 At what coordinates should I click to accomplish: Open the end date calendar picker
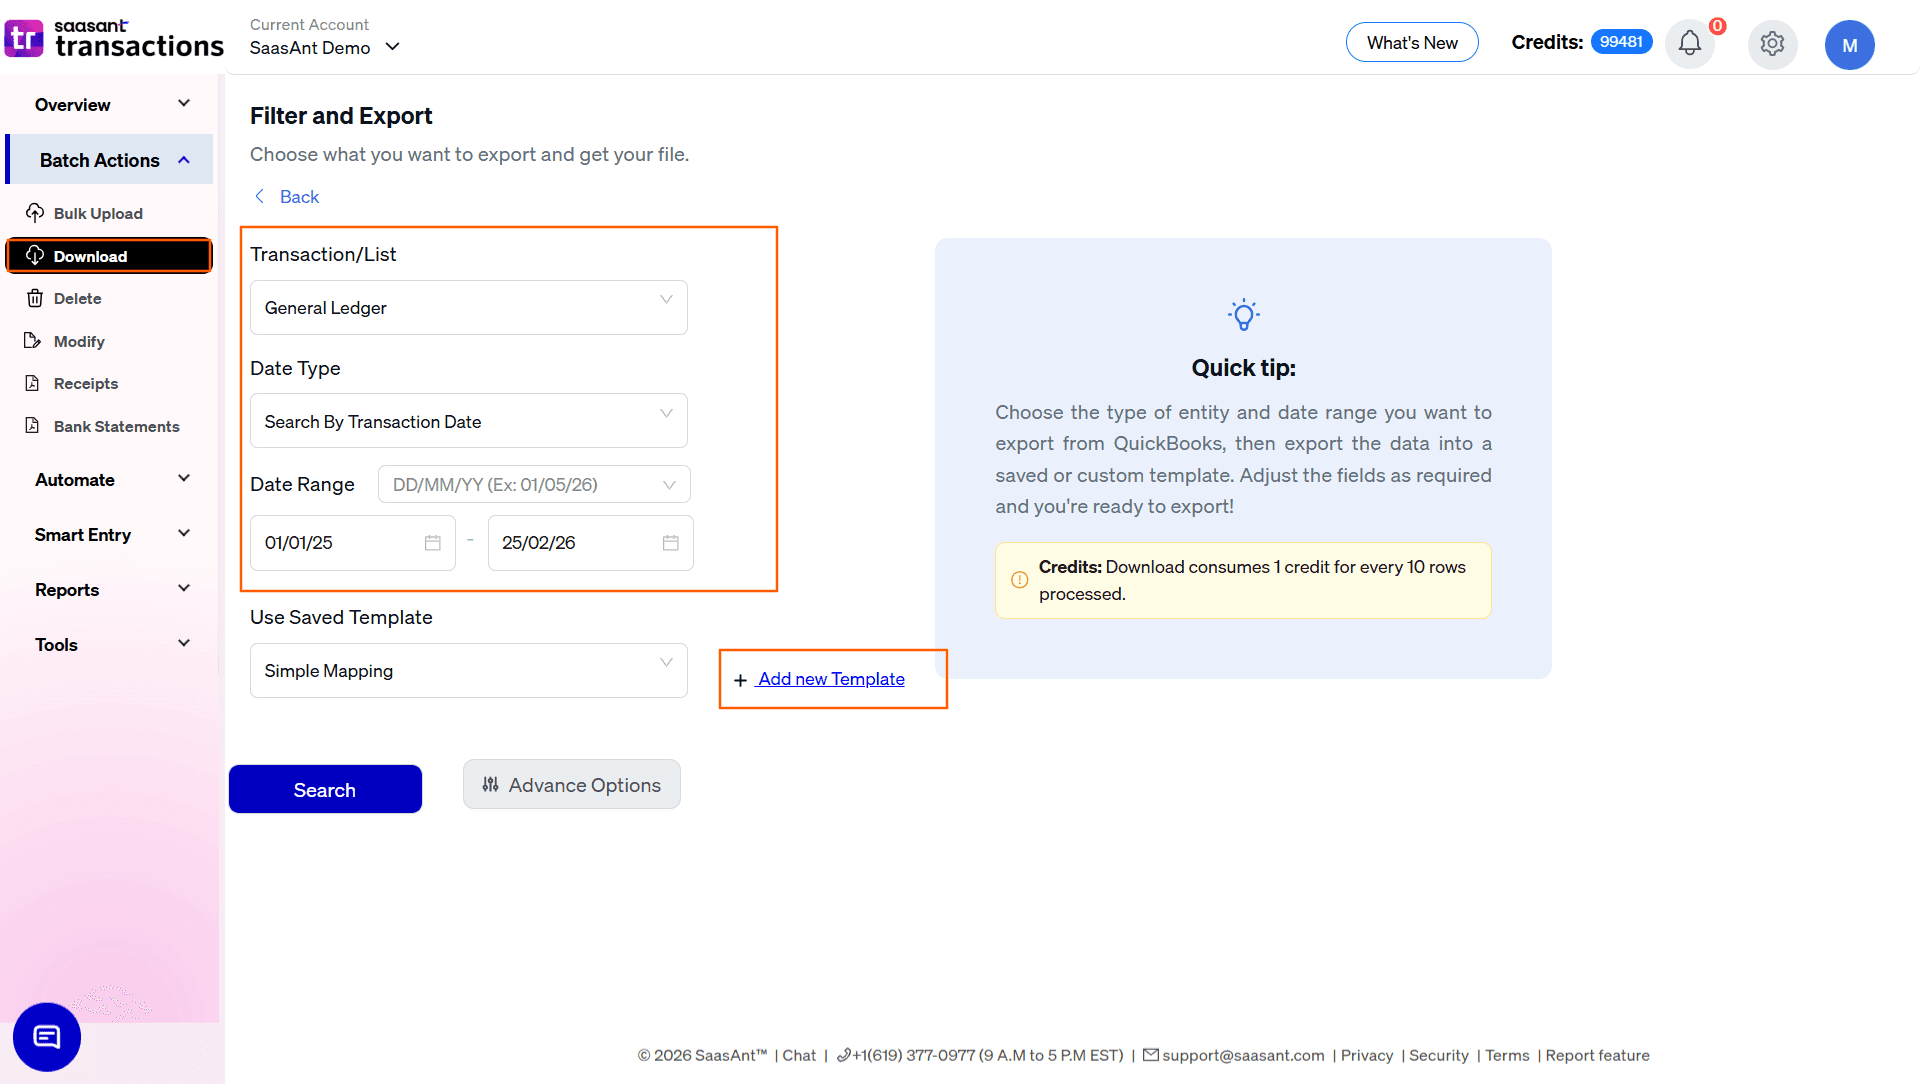click(x=670, y=542)
